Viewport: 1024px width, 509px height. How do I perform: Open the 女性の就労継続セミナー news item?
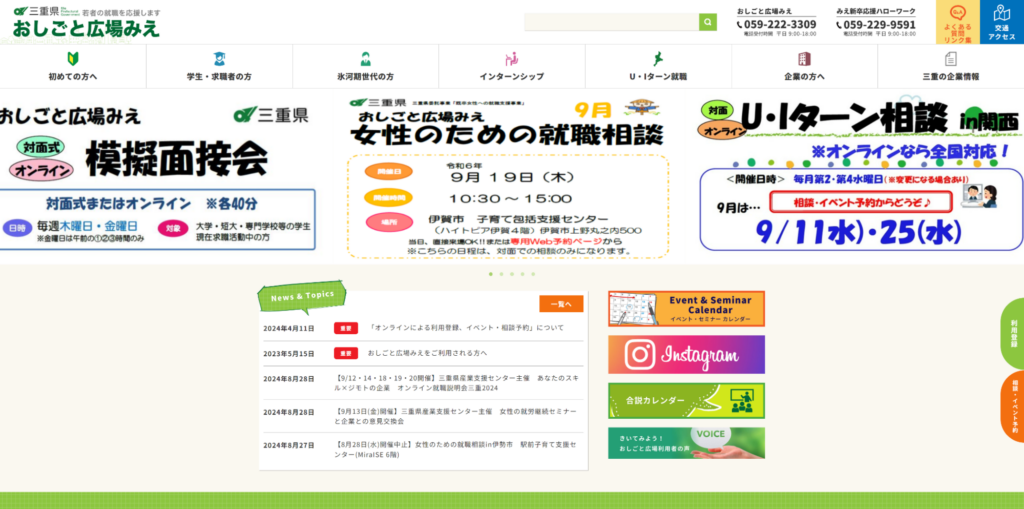coord(456,416)
